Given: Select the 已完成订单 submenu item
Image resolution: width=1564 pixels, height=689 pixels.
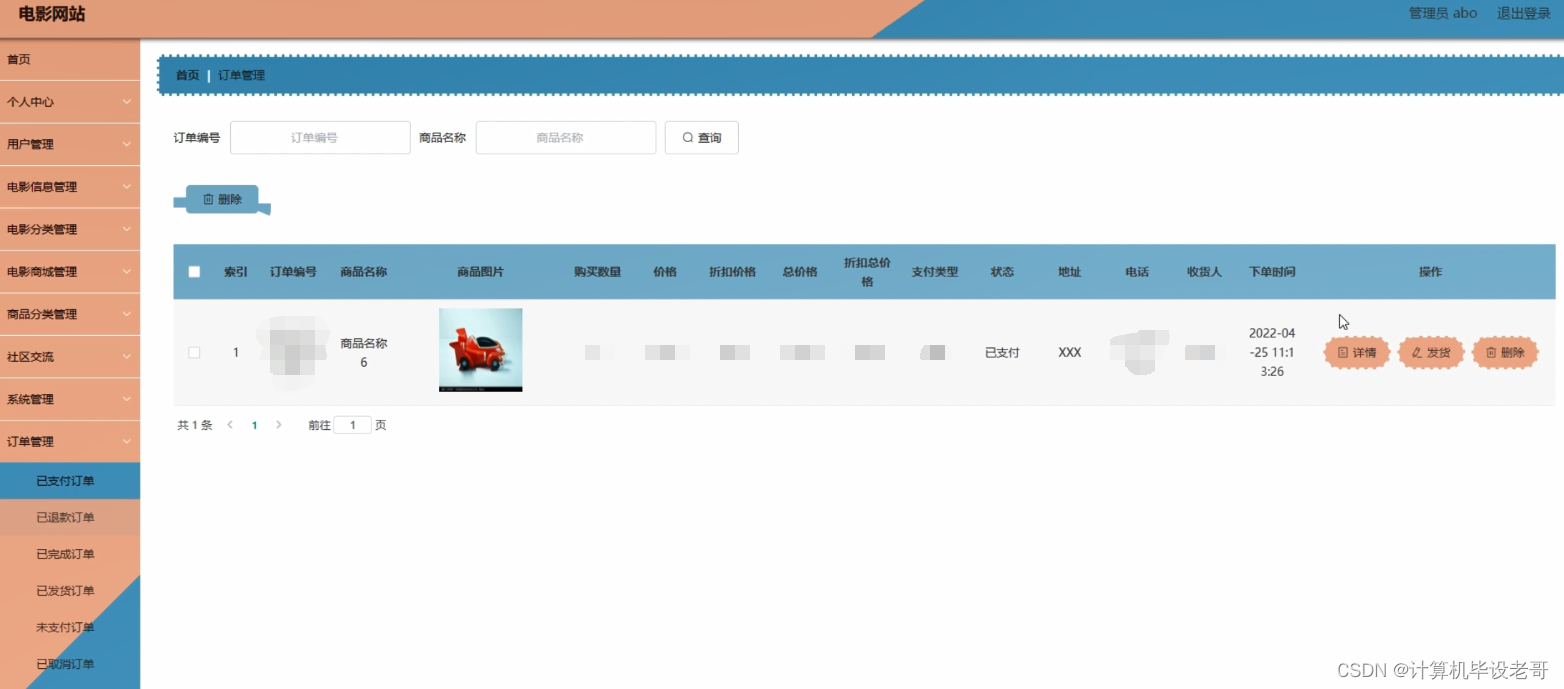Looking at the screenshot, I should 70,554.
